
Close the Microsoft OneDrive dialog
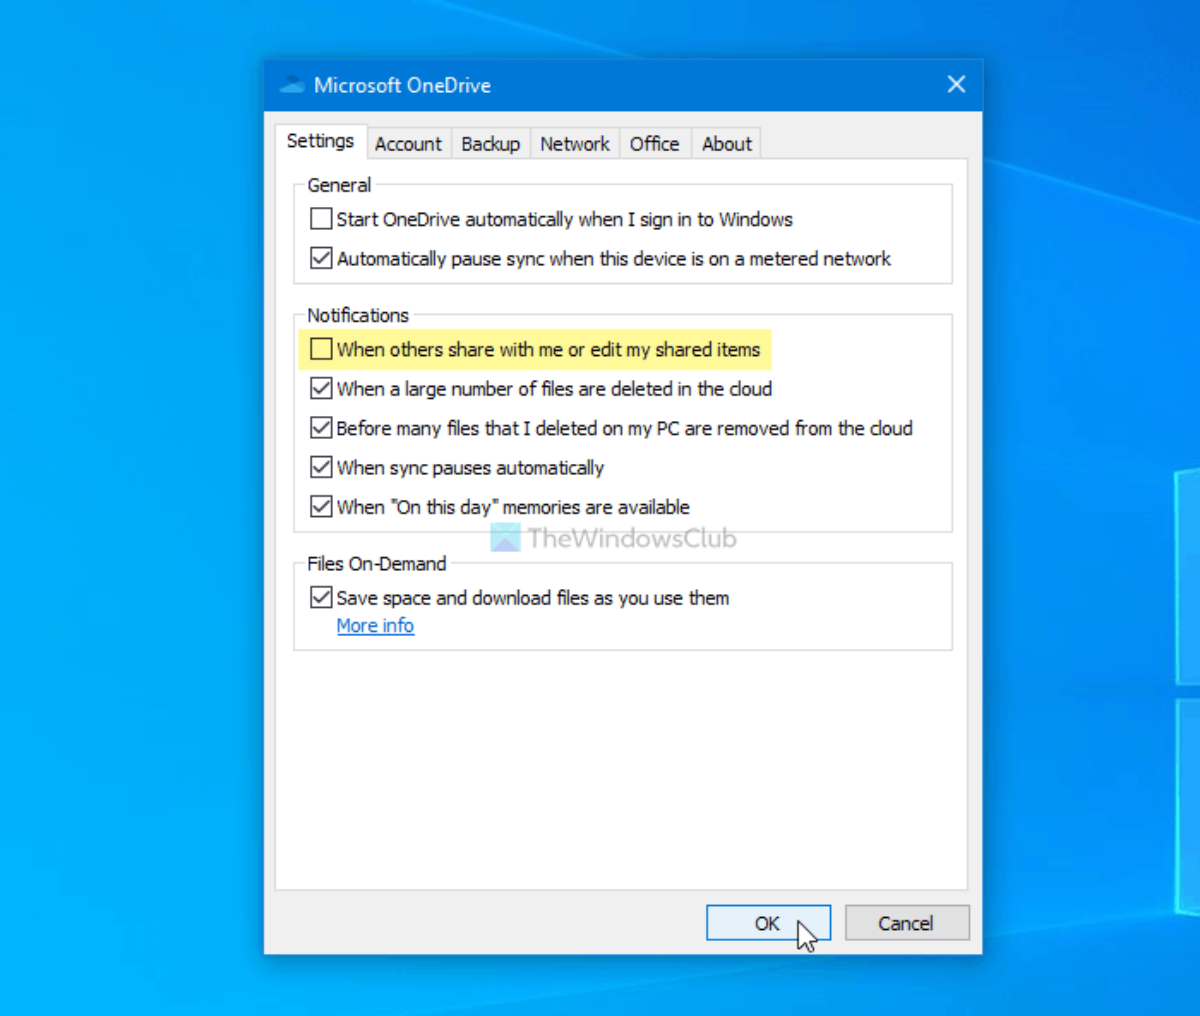point(956,85)
